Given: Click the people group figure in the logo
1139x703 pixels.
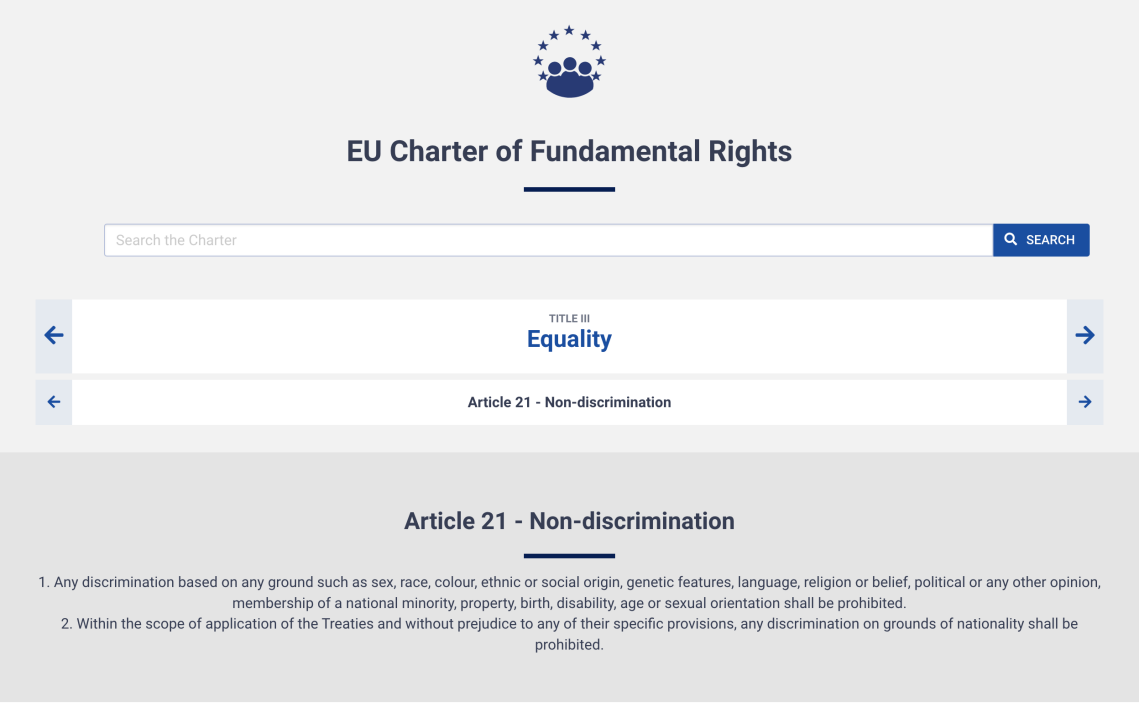Looking at the screenshot, I should tap(569, 78).
